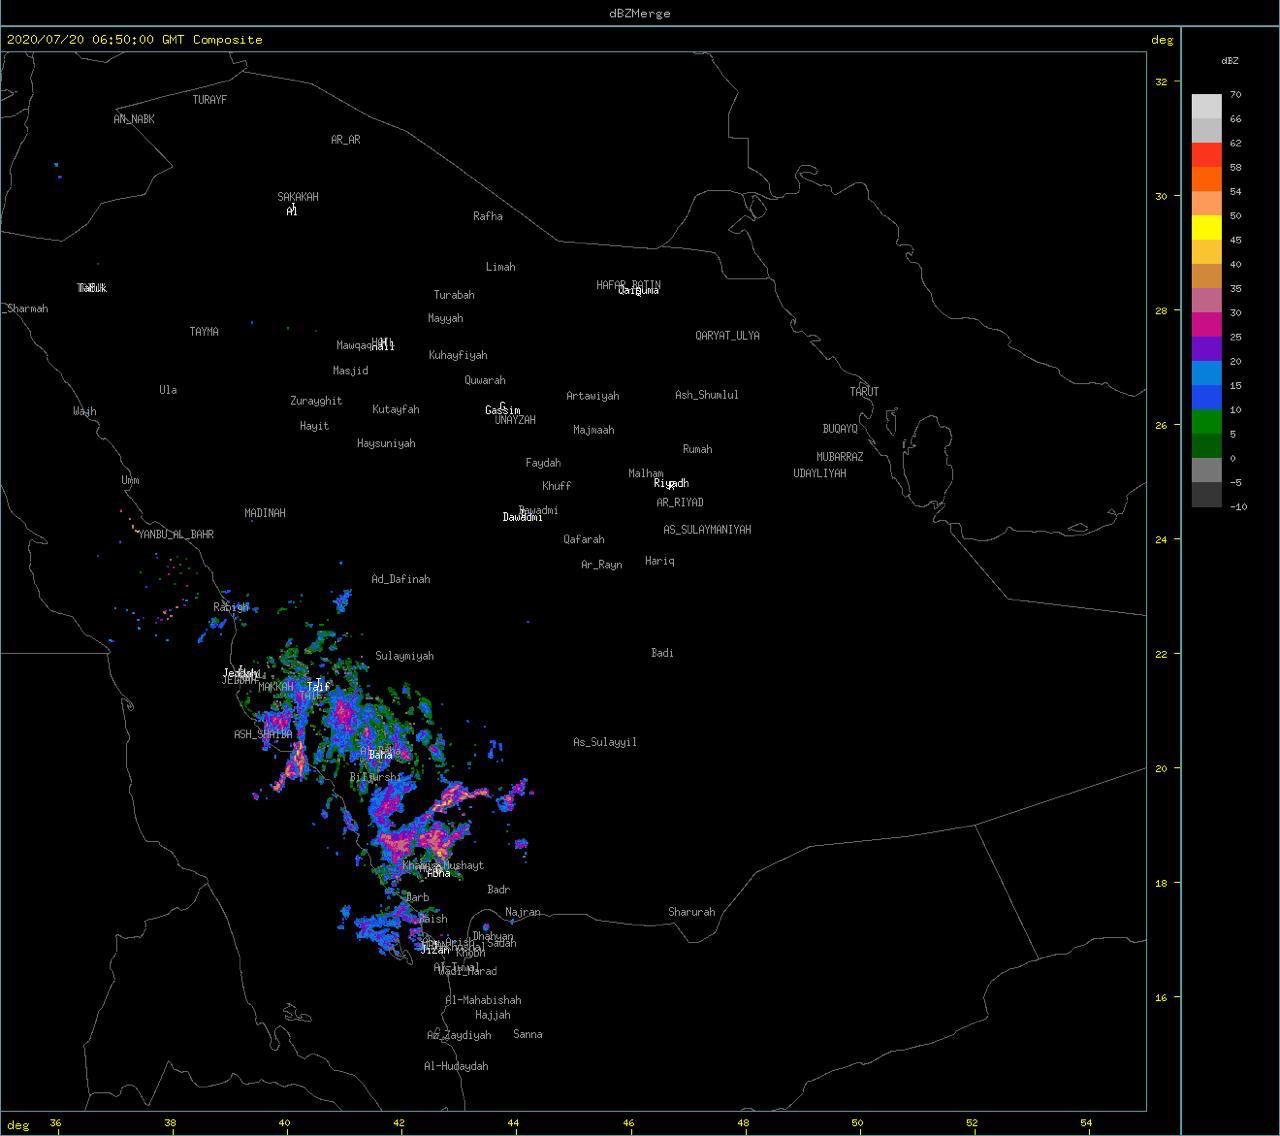The image size is (1280, 1136).
Task: Click the Sharurah label on map
Action: point(692,912)
